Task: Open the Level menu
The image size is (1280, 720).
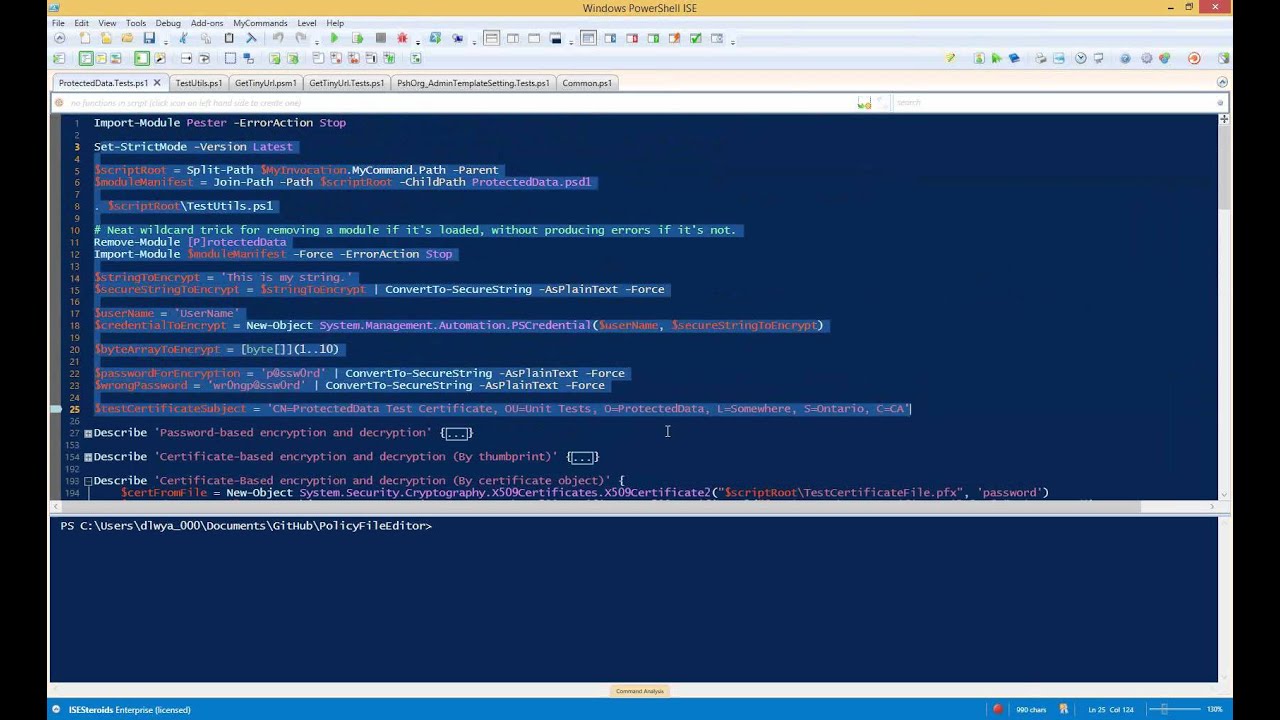Action: pyautogui.click(x=307, y=23)
